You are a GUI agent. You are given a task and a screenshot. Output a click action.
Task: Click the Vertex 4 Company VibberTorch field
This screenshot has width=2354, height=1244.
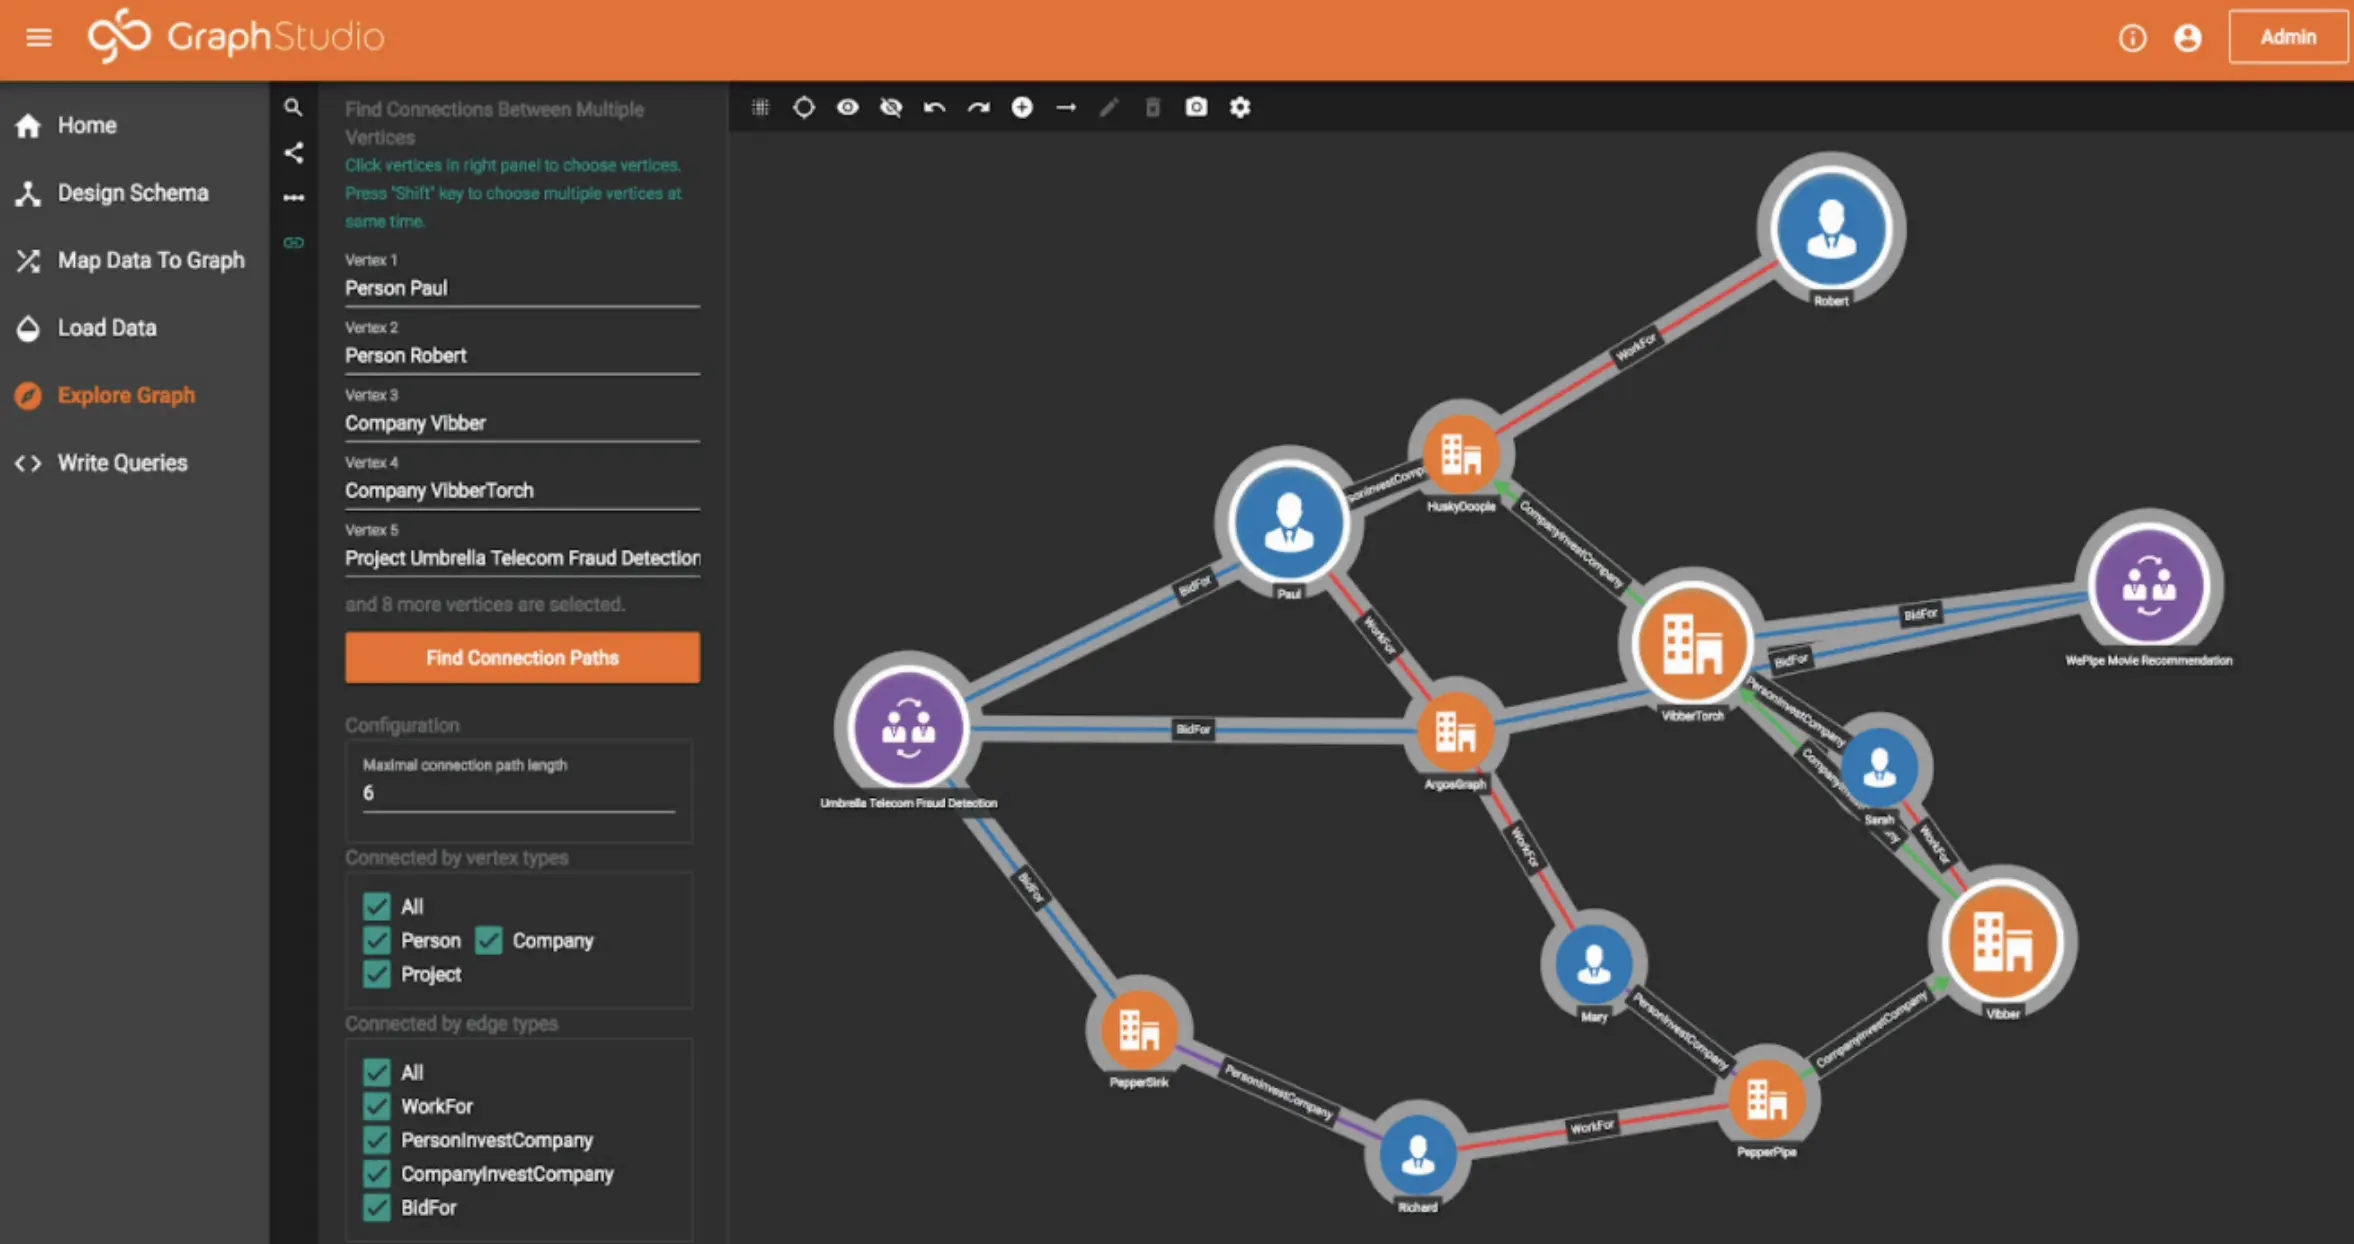pyautogui.click(x=522, y=490)
